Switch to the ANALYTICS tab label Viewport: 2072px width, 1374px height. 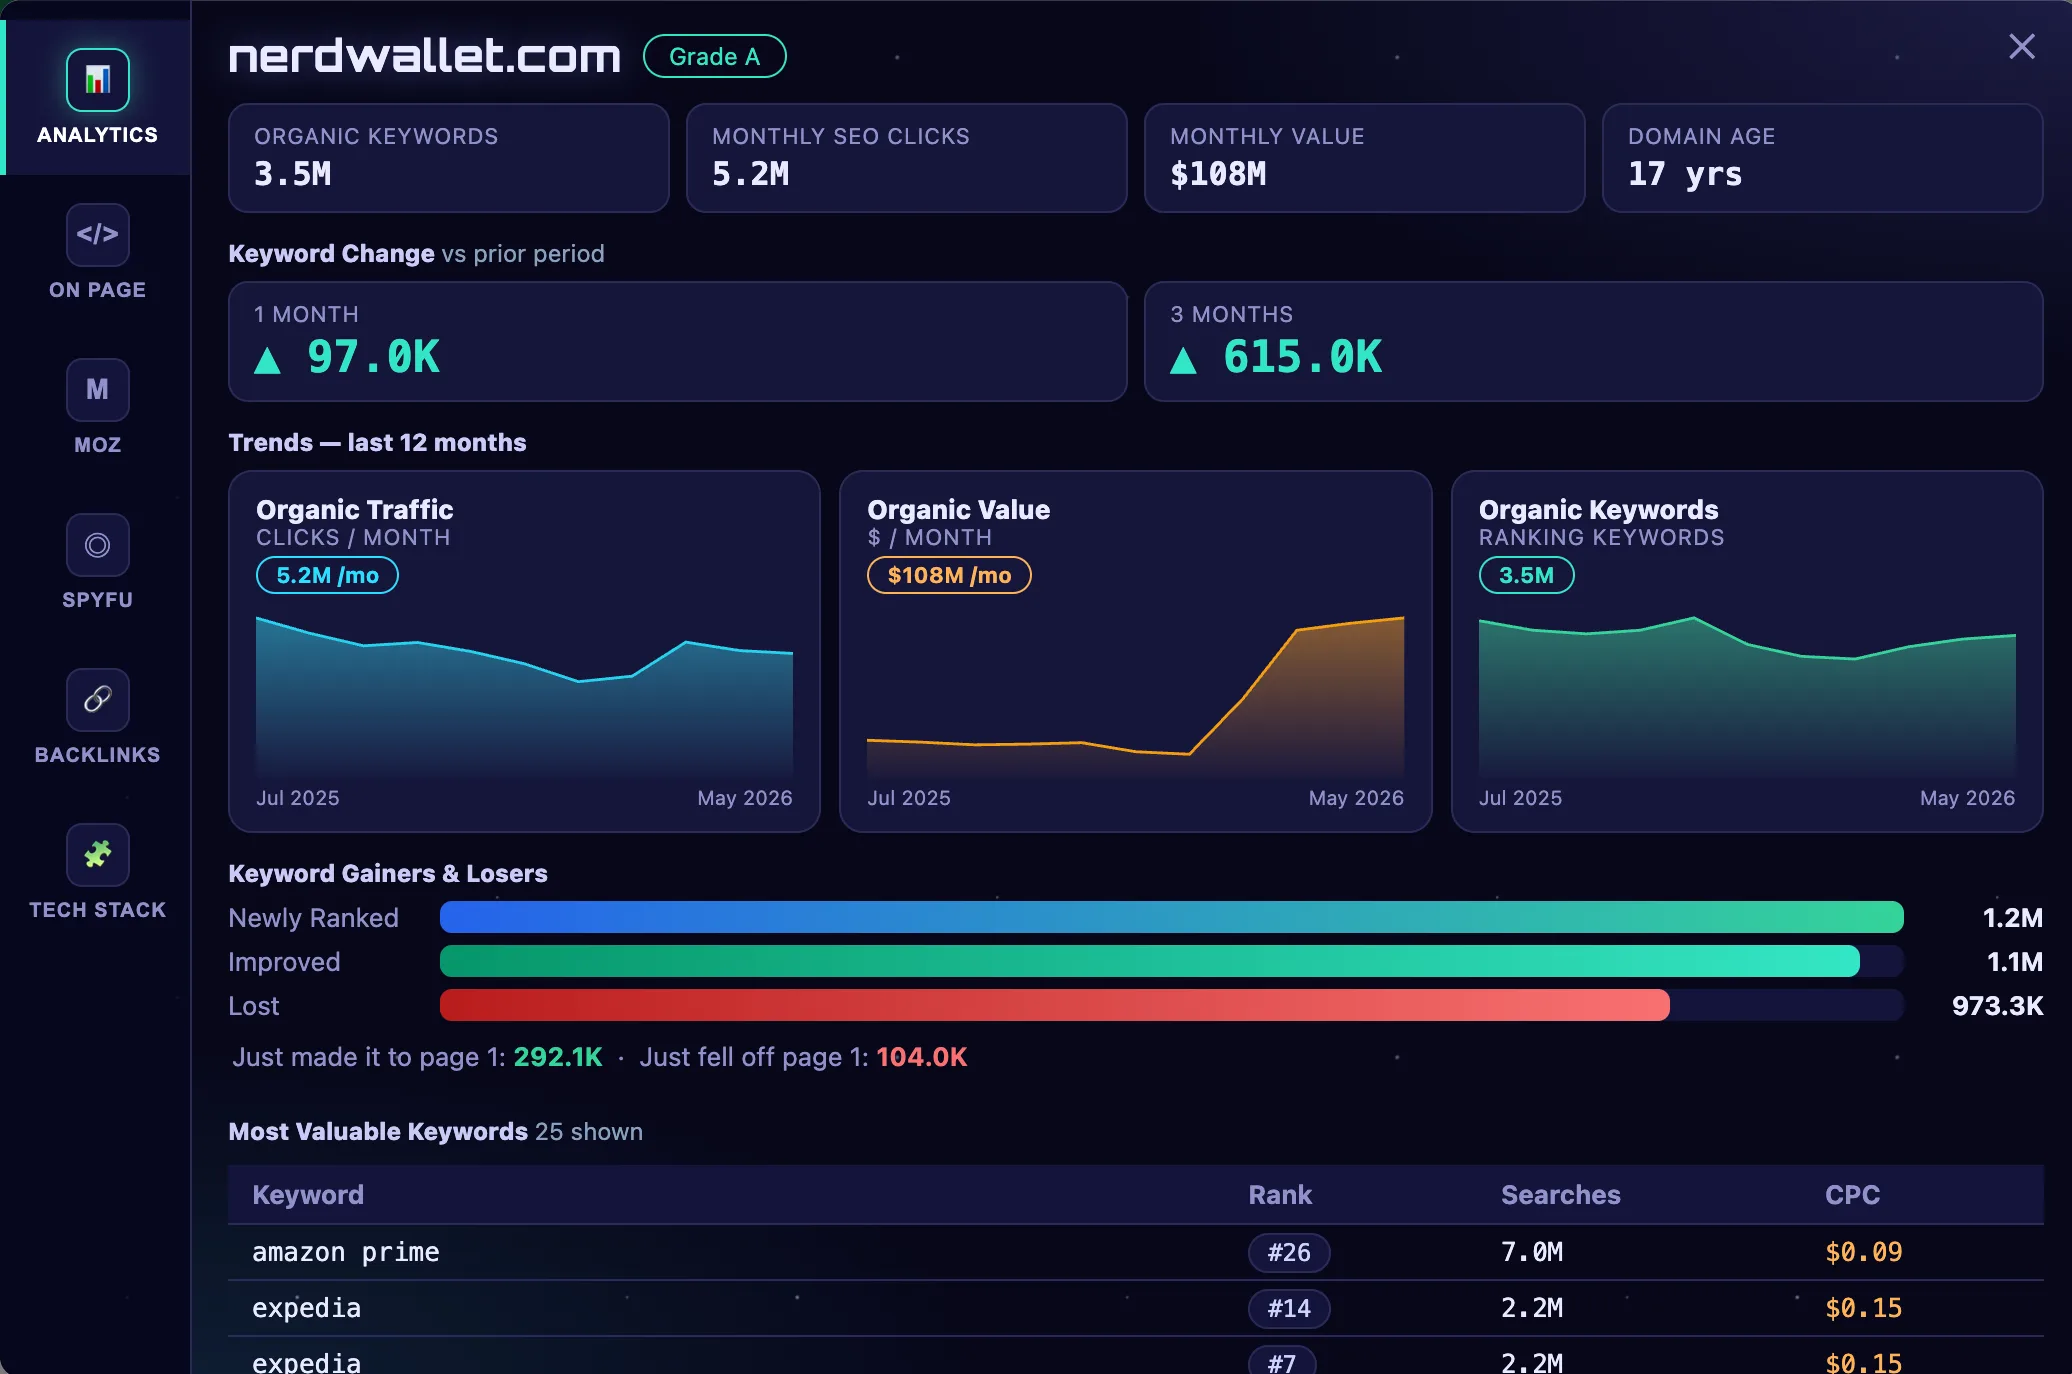[x=98, y=135]
